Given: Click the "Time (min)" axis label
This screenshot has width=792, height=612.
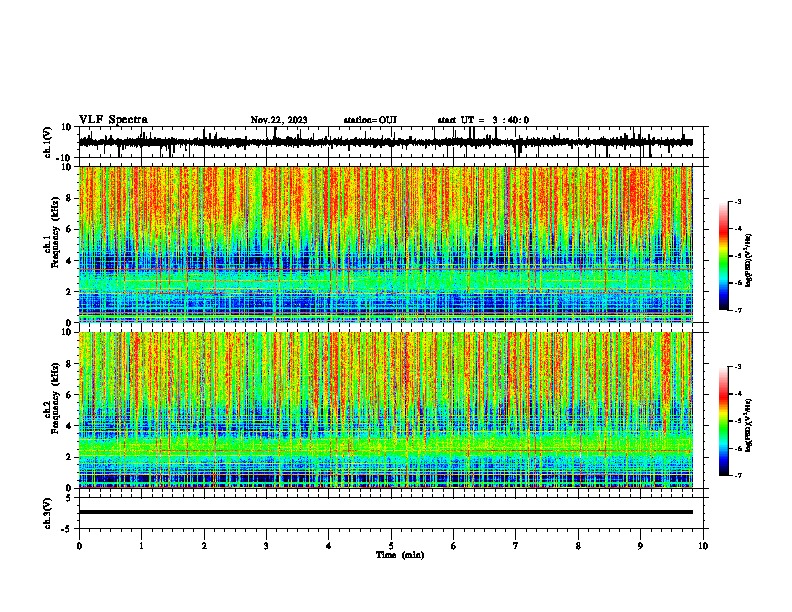Looking at the screenshot, I should click(400, 555).
